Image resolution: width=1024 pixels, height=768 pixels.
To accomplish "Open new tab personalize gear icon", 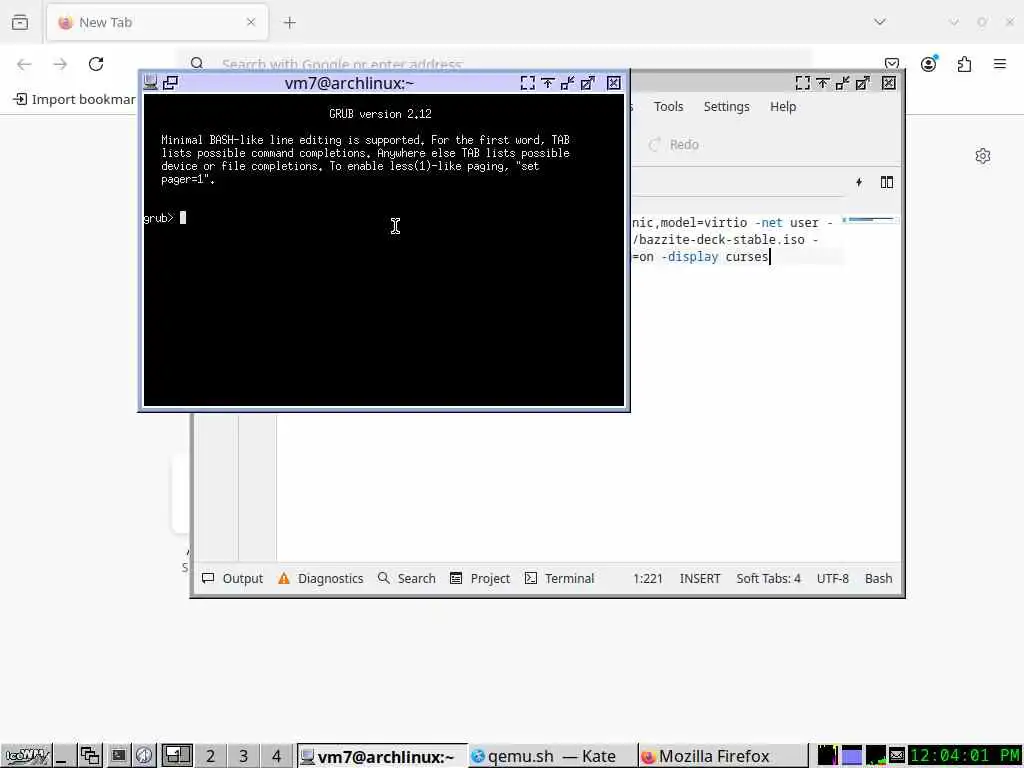I will tap(982, 156).
